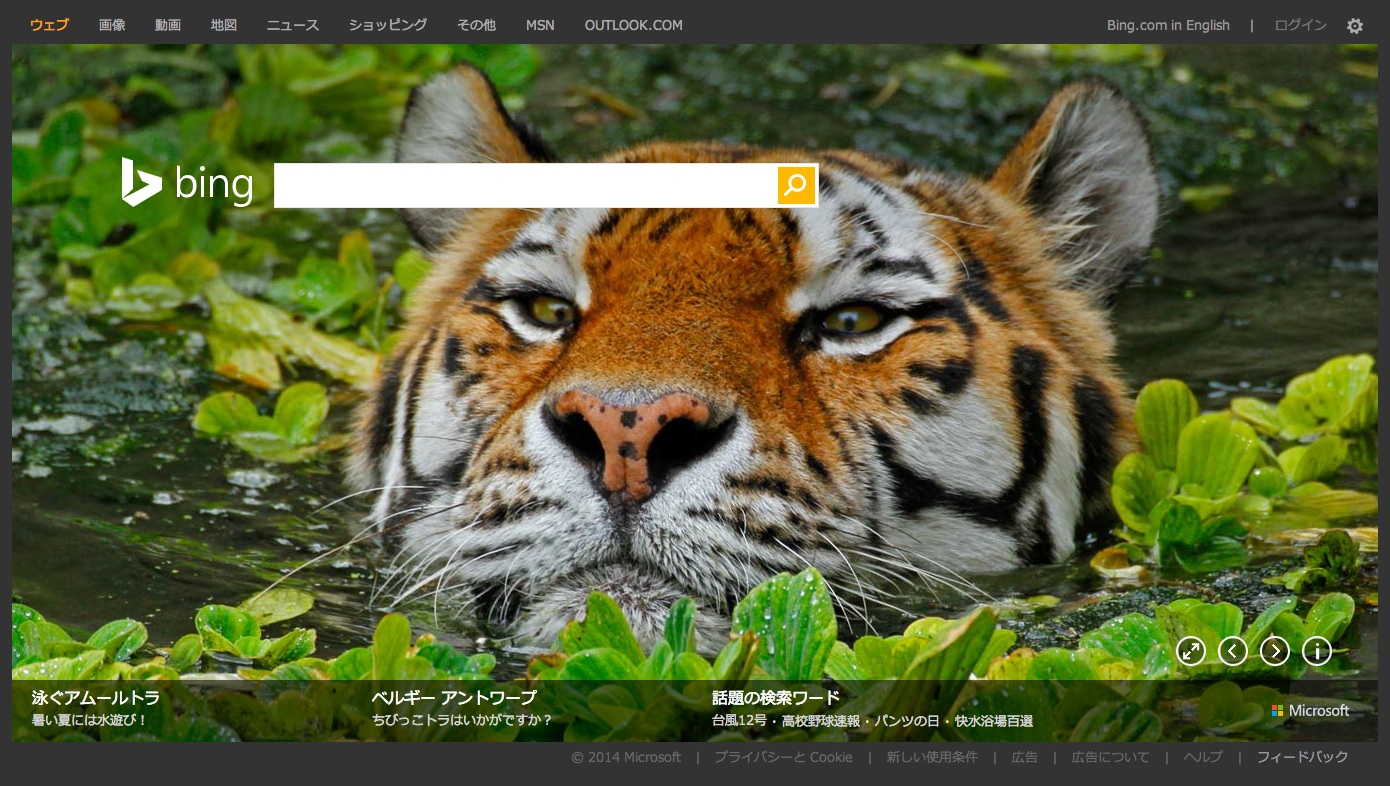Click the orange search magnifier button
The image size is (1390, 786).
796,185
